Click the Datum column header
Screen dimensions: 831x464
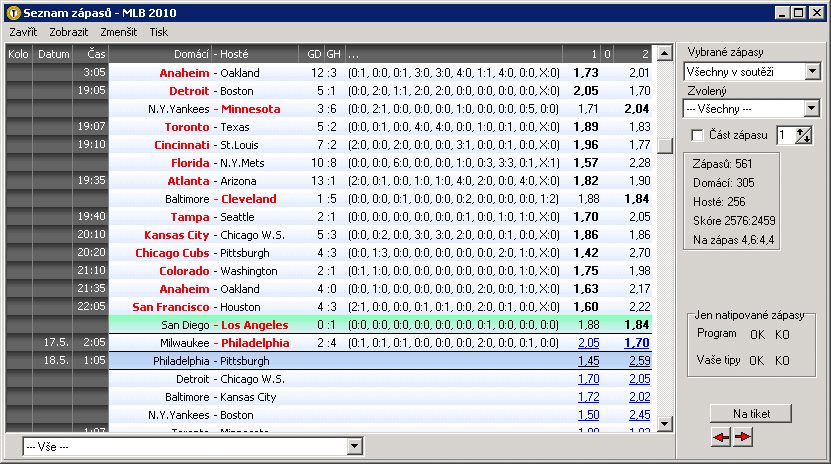pyautogui.click(x=53, y=54)
